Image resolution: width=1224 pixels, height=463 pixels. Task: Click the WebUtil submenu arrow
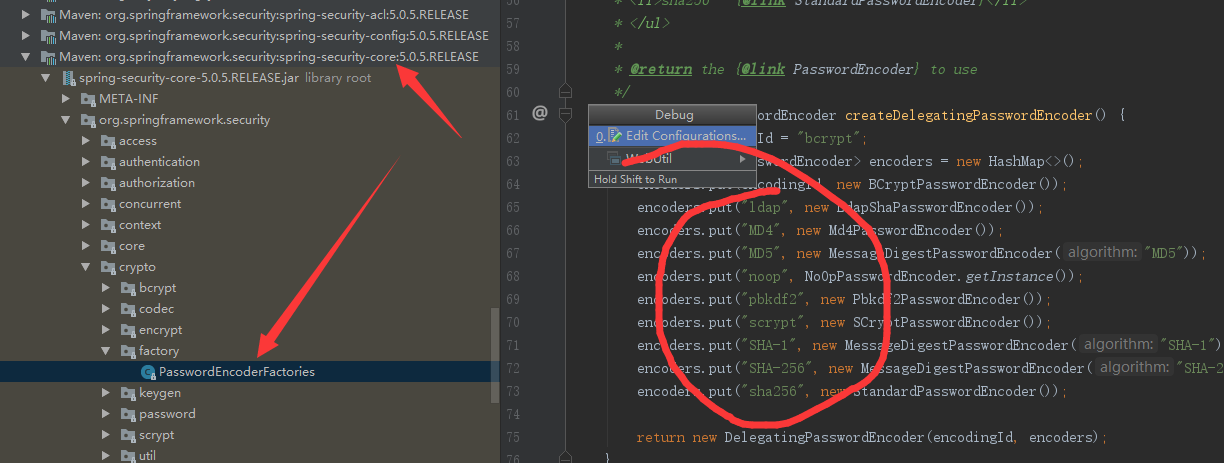743,159
